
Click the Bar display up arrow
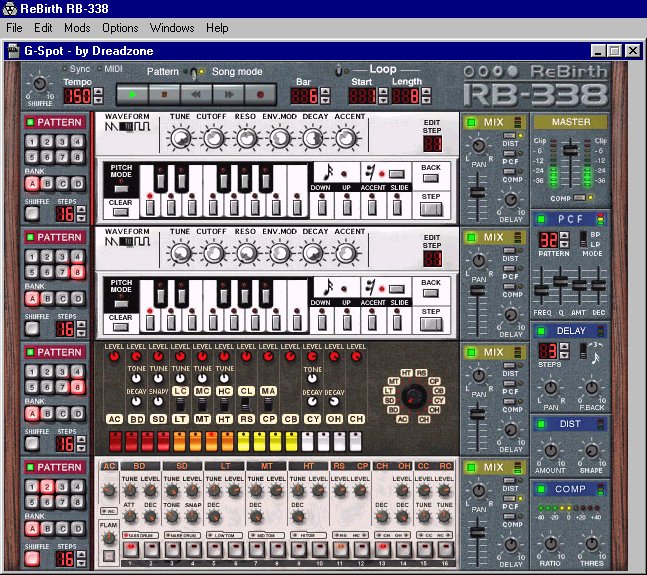click(x=324, y=90)
